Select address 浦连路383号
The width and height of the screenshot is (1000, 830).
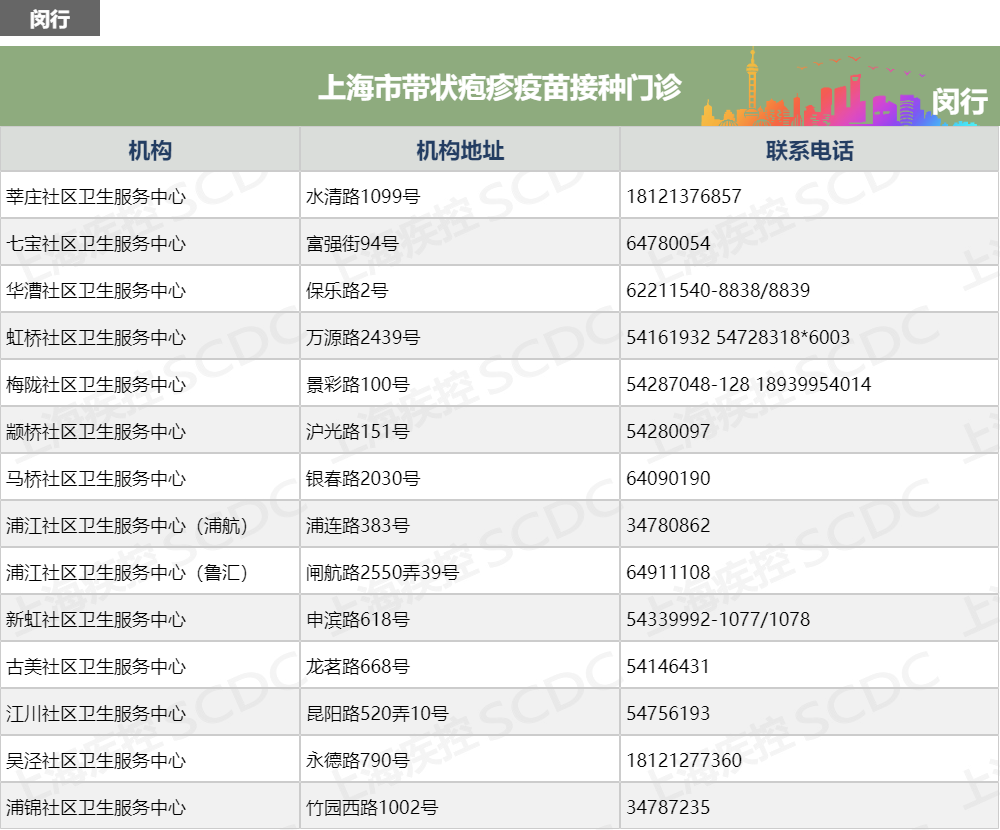coord(357,526)
